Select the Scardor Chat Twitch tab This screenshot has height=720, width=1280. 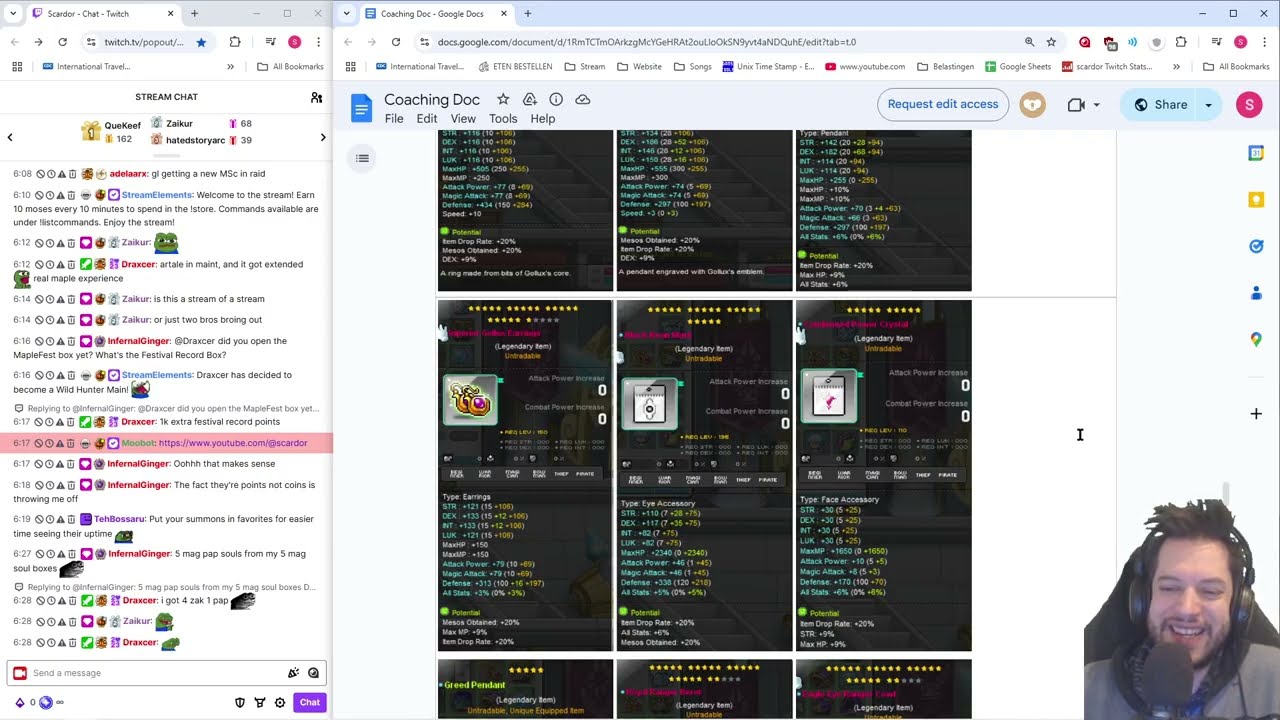(x=104, y=13)
